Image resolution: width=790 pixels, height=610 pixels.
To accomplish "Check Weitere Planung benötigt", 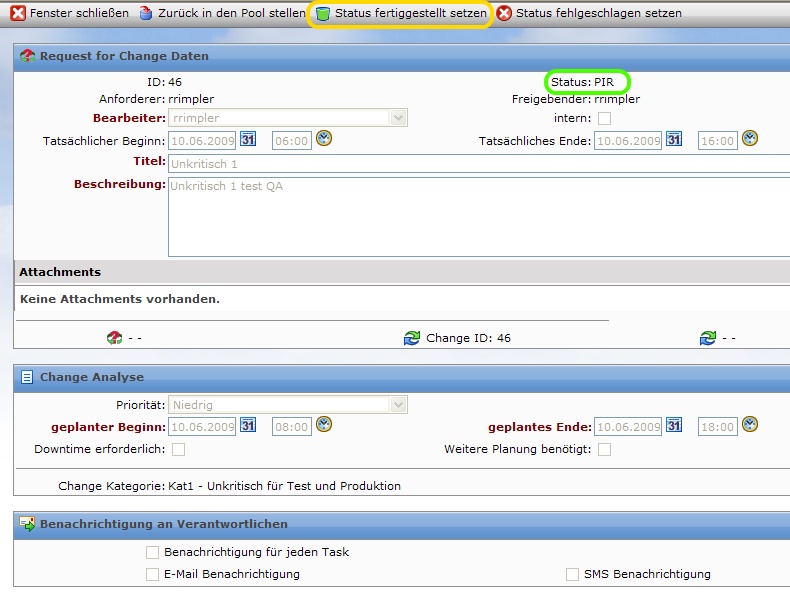I will coord(604,450).
